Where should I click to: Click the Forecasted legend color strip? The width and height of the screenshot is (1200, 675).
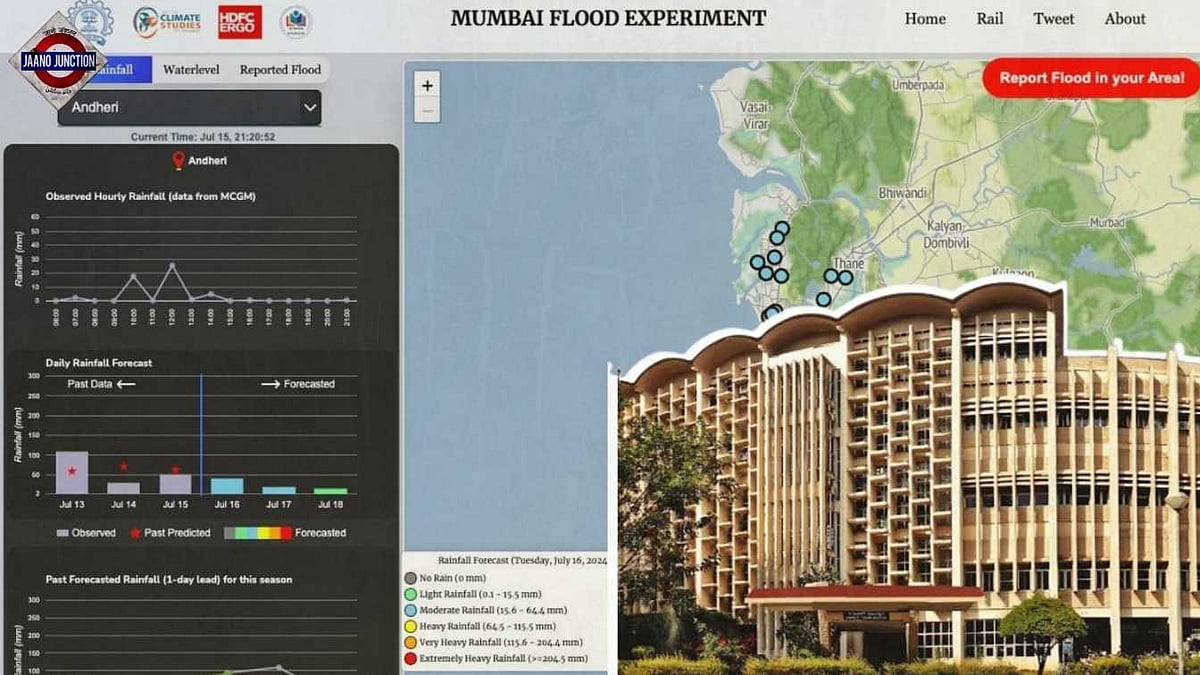point(257,533)
